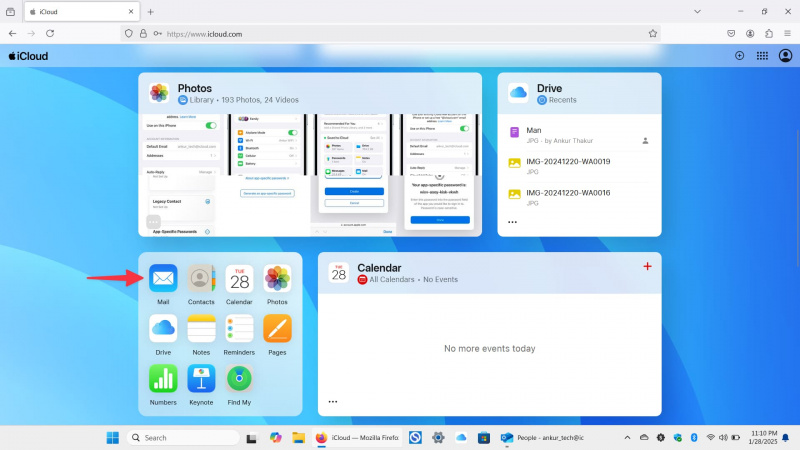This screenshot has width=800, height=450.
Task: Click the first photo thumbnail in Photos widget
Action: click(x=182, y=176)
